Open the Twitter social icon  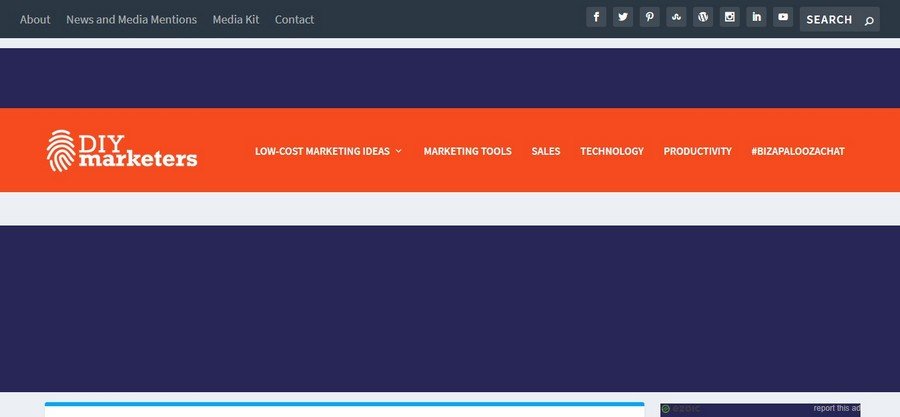623,17
